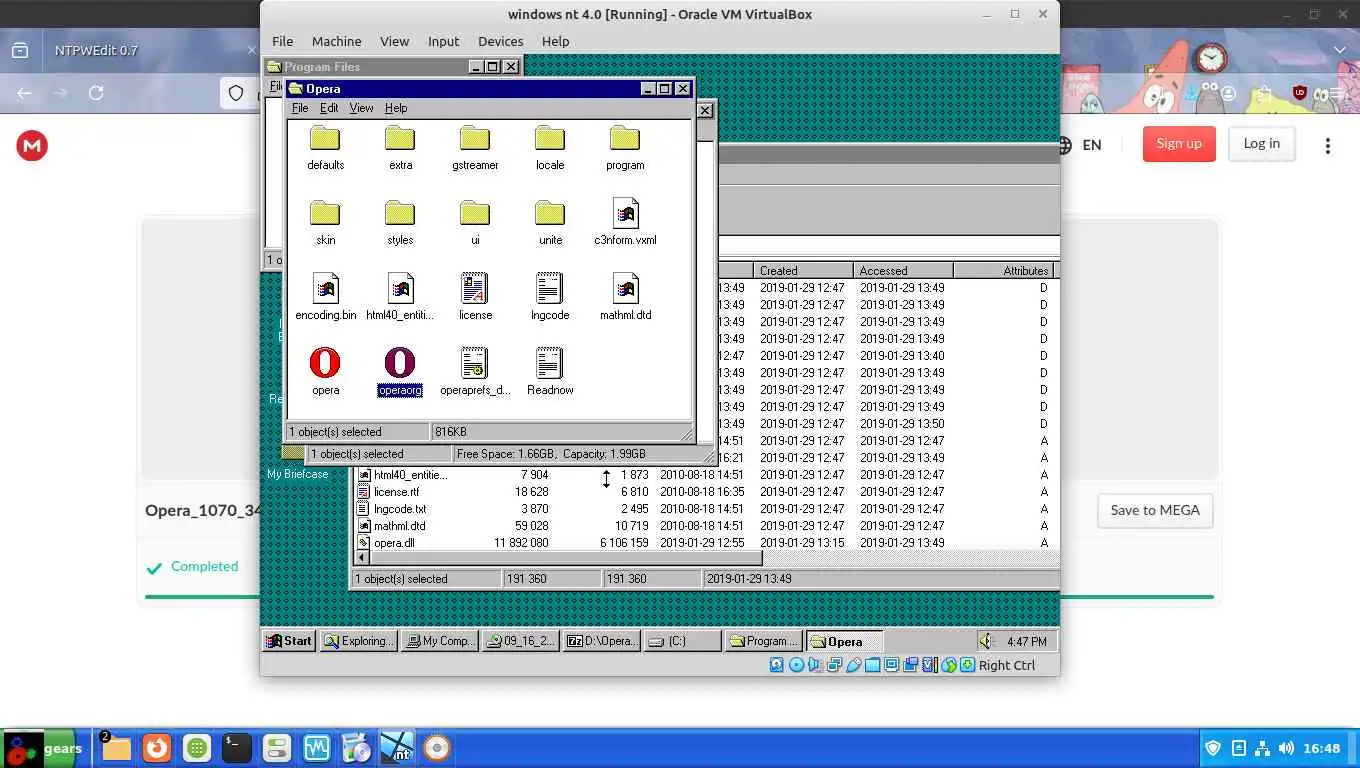This screenshot has height=768, width=1360.
Task: Select lngcode.txt row in 7-Zip list
Action: click(705, 509)
